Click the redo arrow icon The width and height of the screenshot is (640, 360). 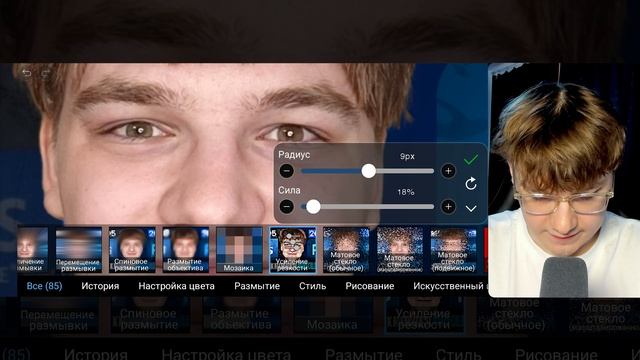(x=45, y=73)
